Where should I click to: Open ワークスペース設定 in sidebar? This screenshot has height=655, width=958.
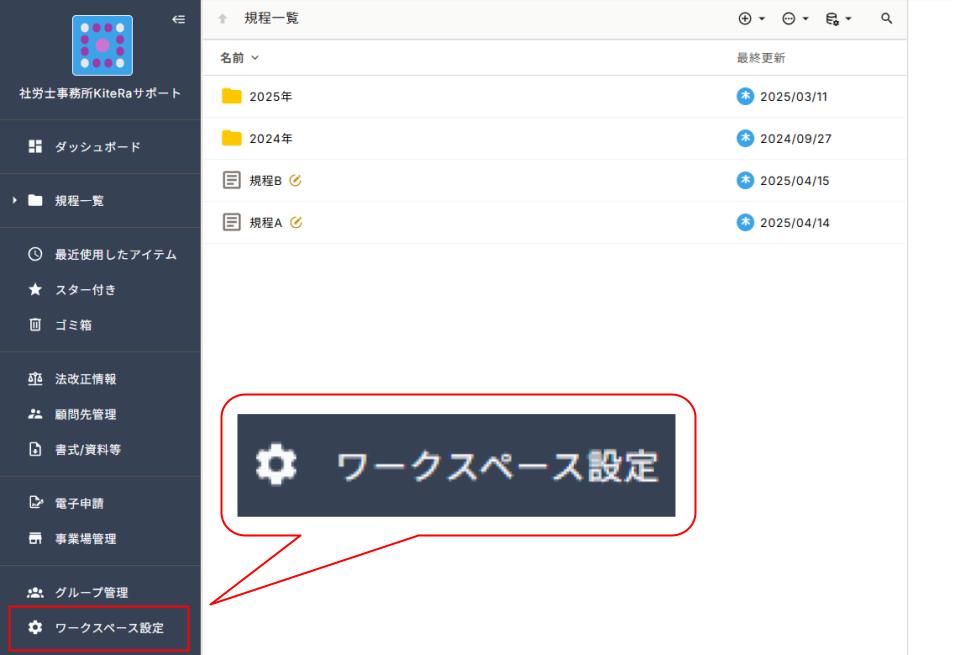pyautogui.click(x=99, y=628)
